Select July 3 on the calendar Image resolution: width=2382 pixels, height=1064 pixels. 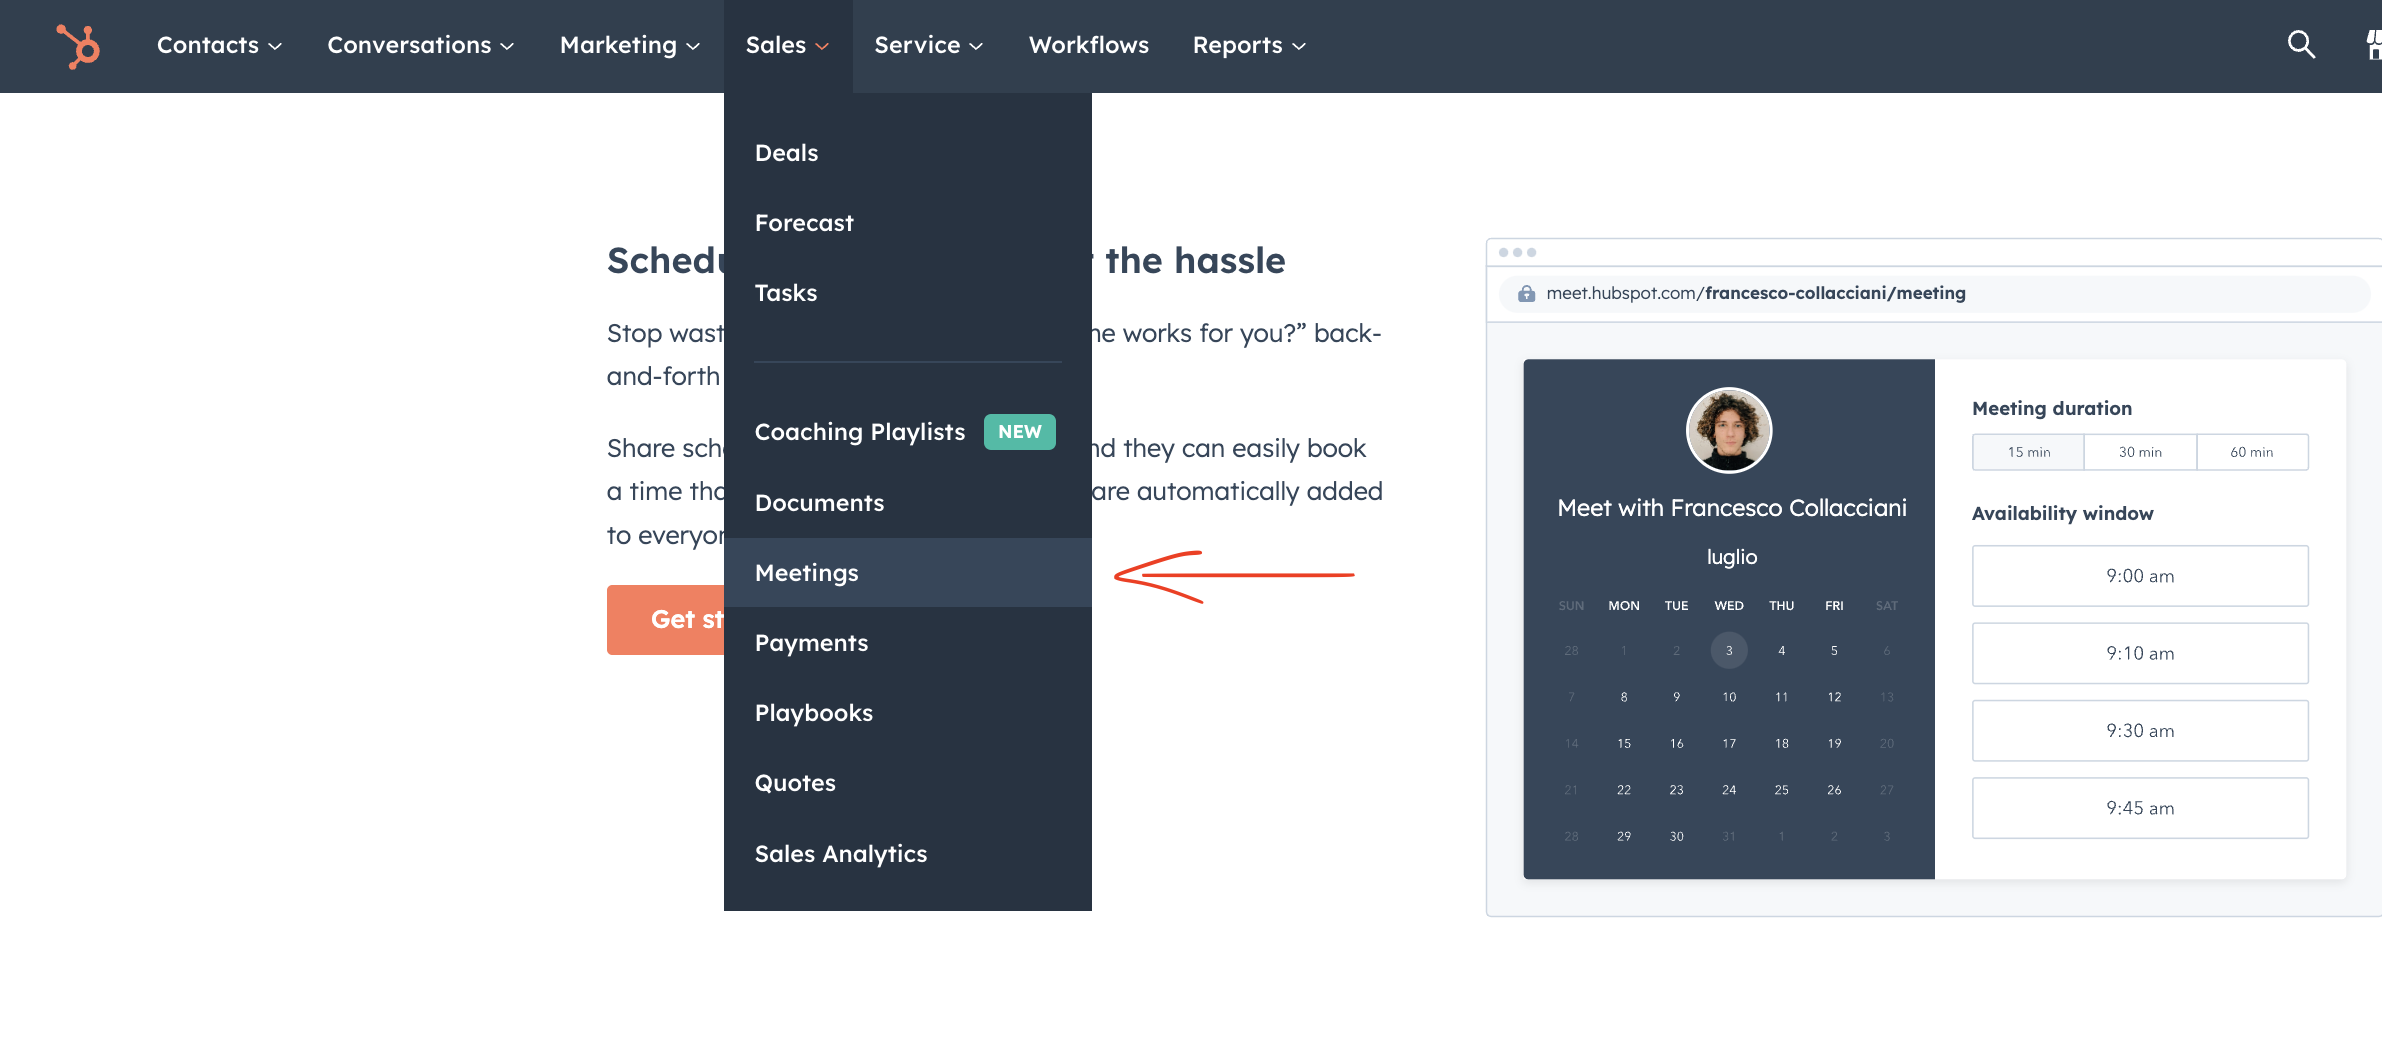(x=1729, y=650)
